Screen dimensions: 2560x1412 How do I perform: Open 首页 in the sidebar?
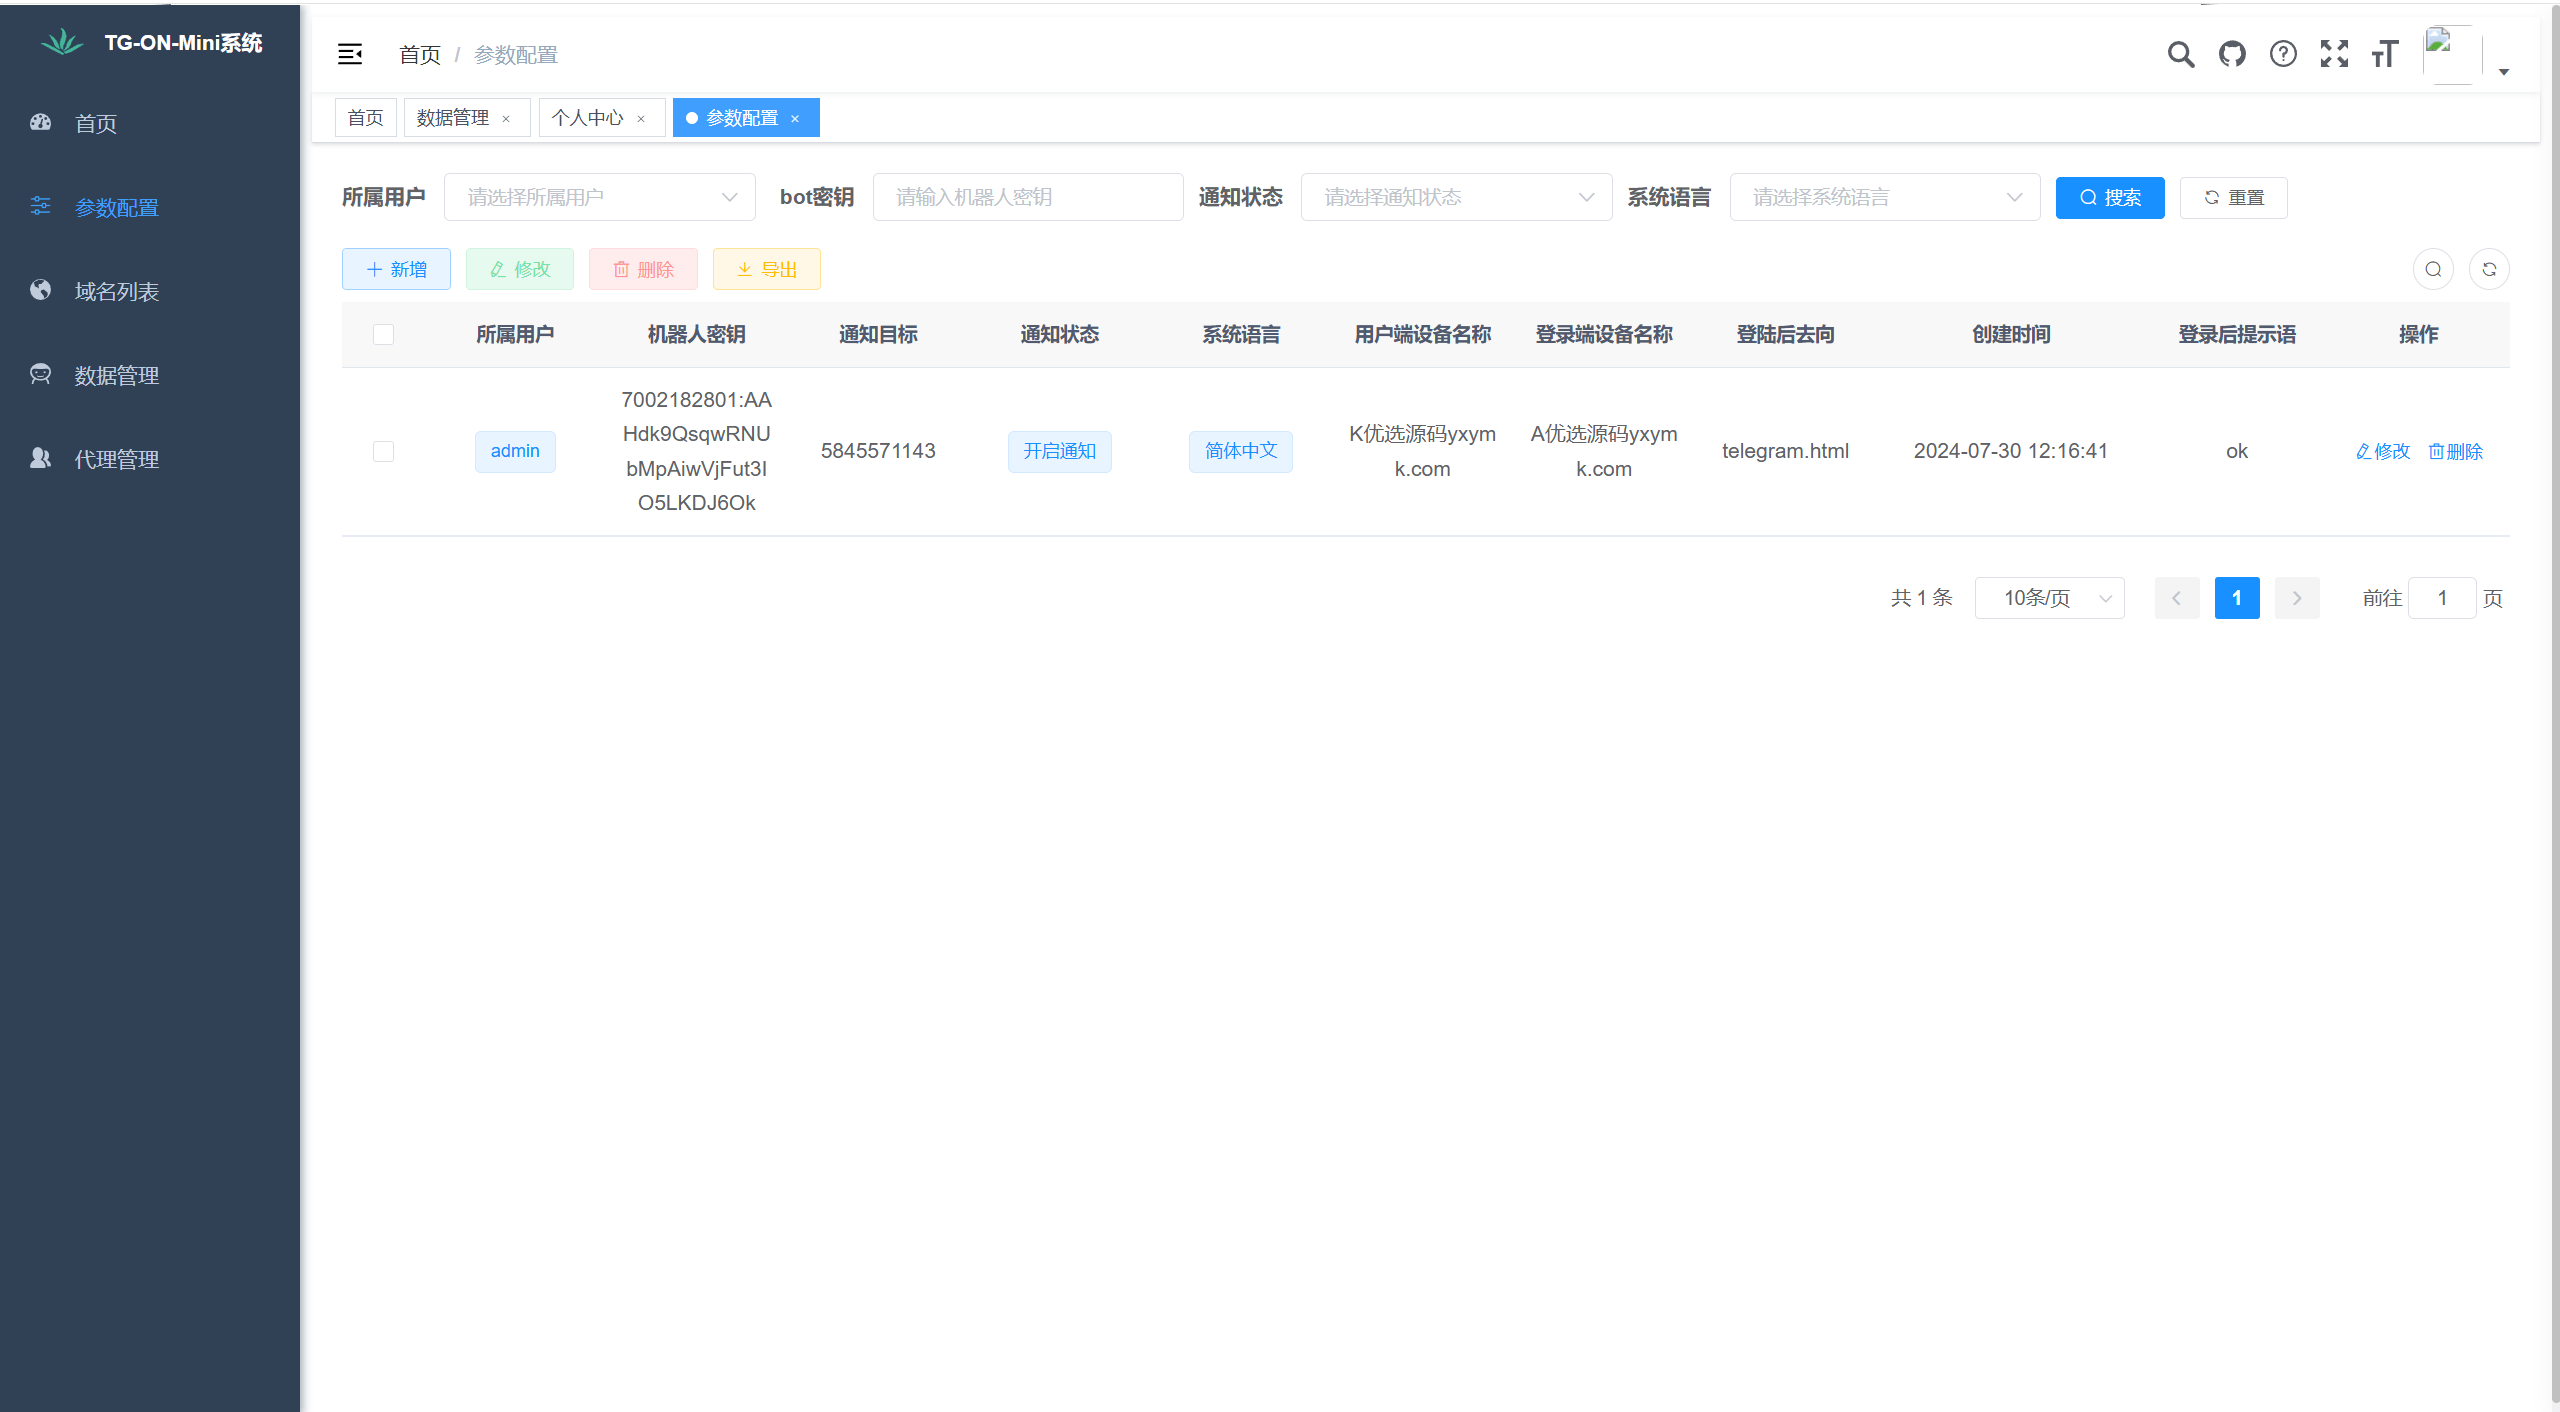150,123
